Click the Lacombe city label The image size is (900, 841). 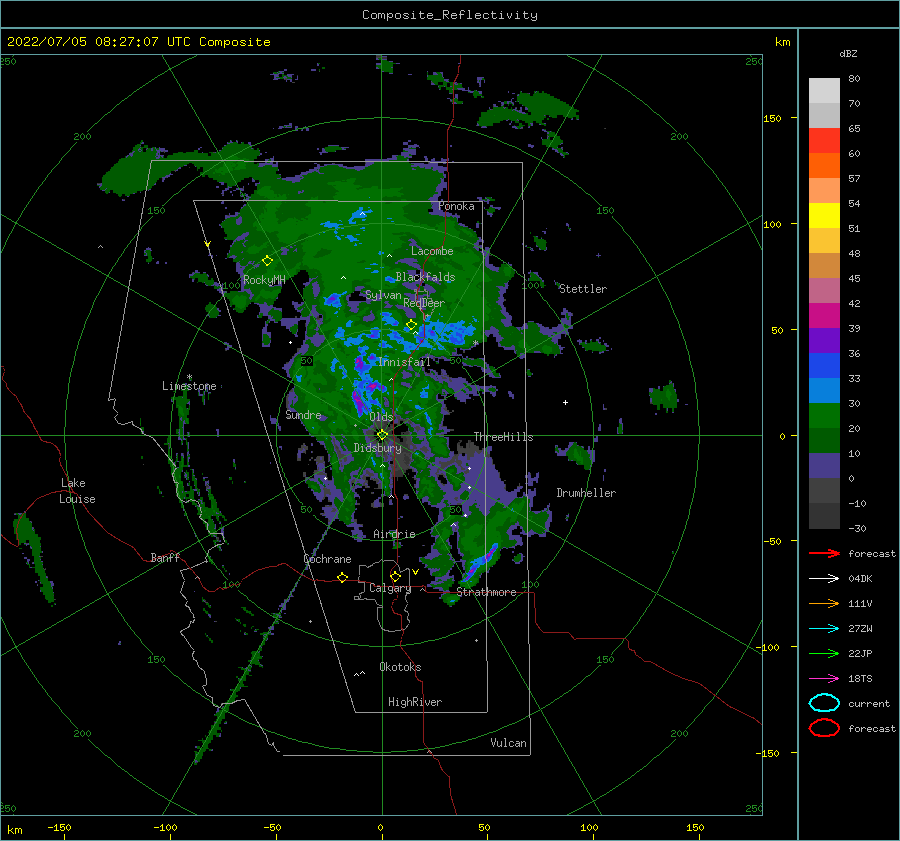click(x=432, y=251)
